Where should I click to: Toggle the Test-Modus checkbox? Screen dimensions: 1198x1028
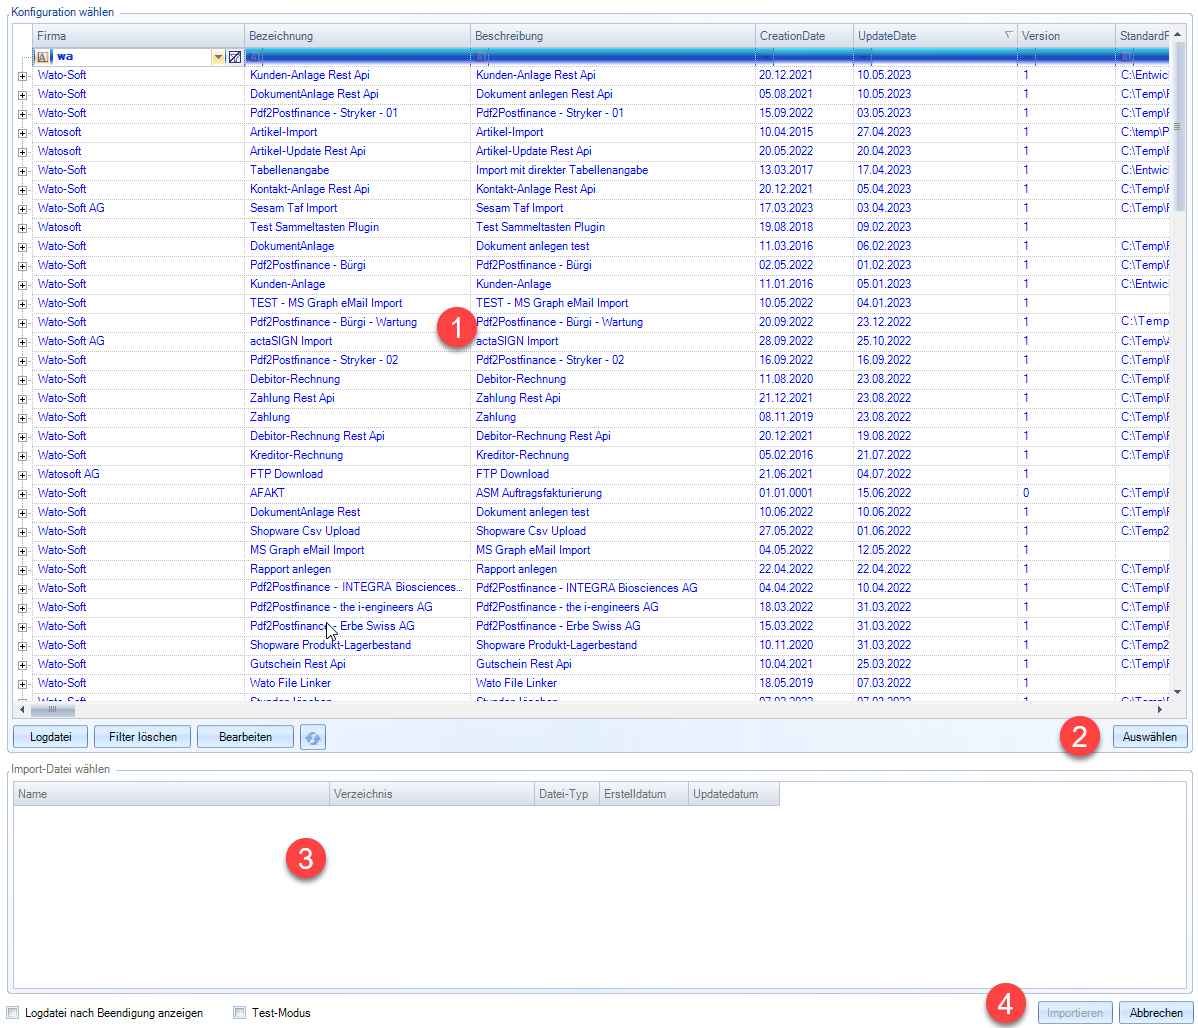[239, 1013]
